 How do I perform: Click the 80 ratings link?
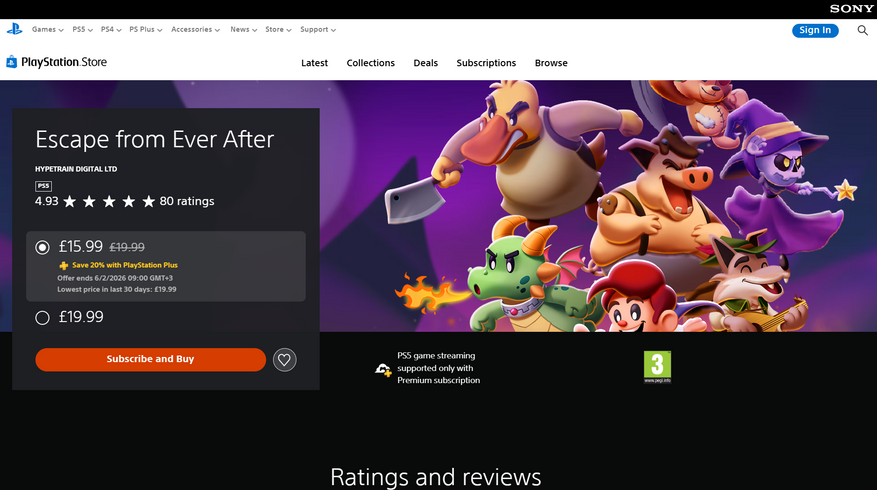[187, 201]
